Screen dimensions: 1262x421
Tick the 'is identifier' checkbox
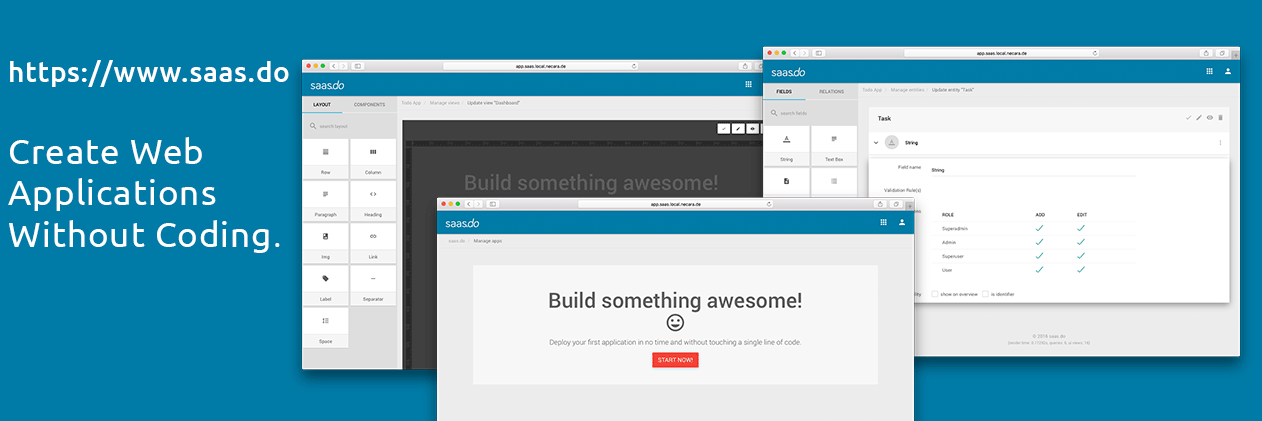coord(985,294)
